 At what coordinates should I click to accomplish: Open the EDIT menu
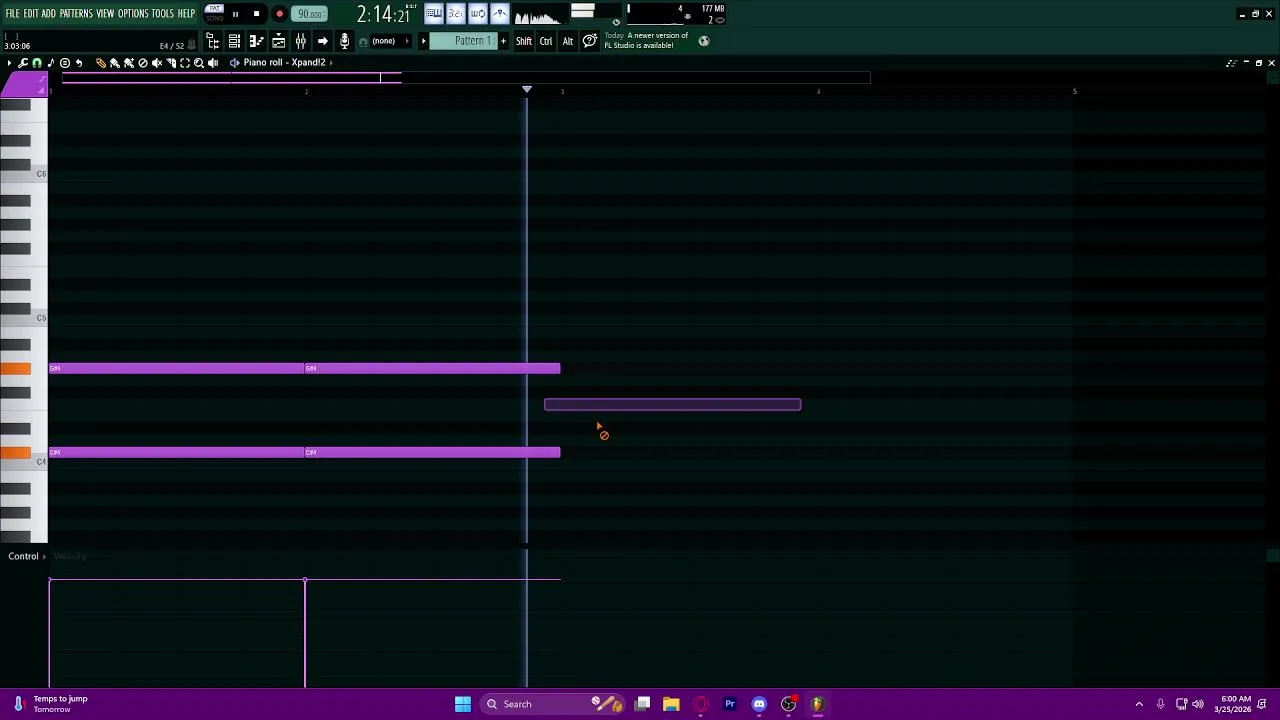[x=31, y=14]
